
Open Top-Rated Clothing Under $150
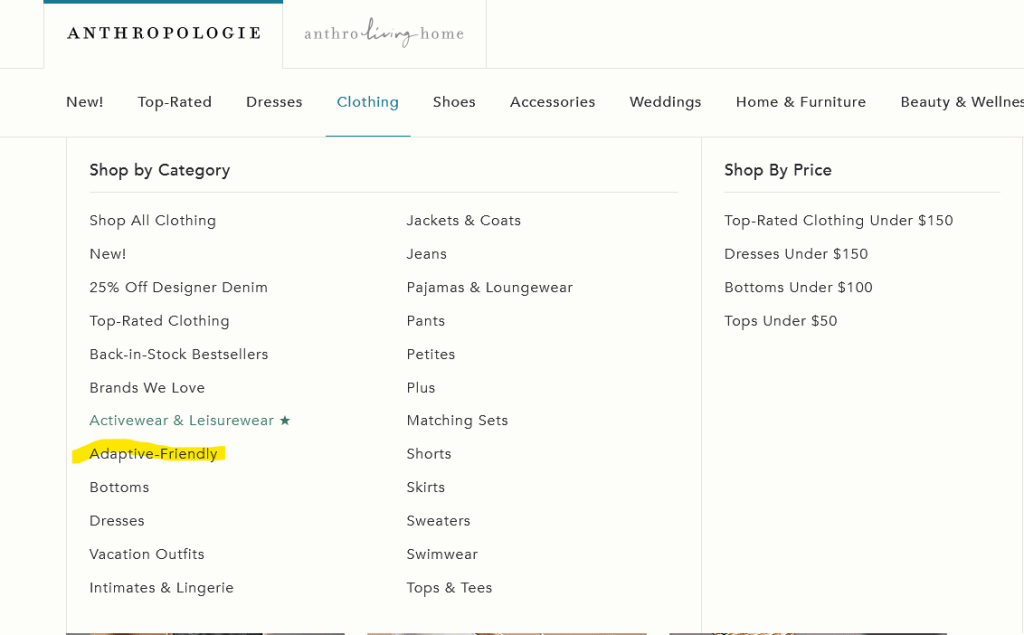click(x=838, y=220)
